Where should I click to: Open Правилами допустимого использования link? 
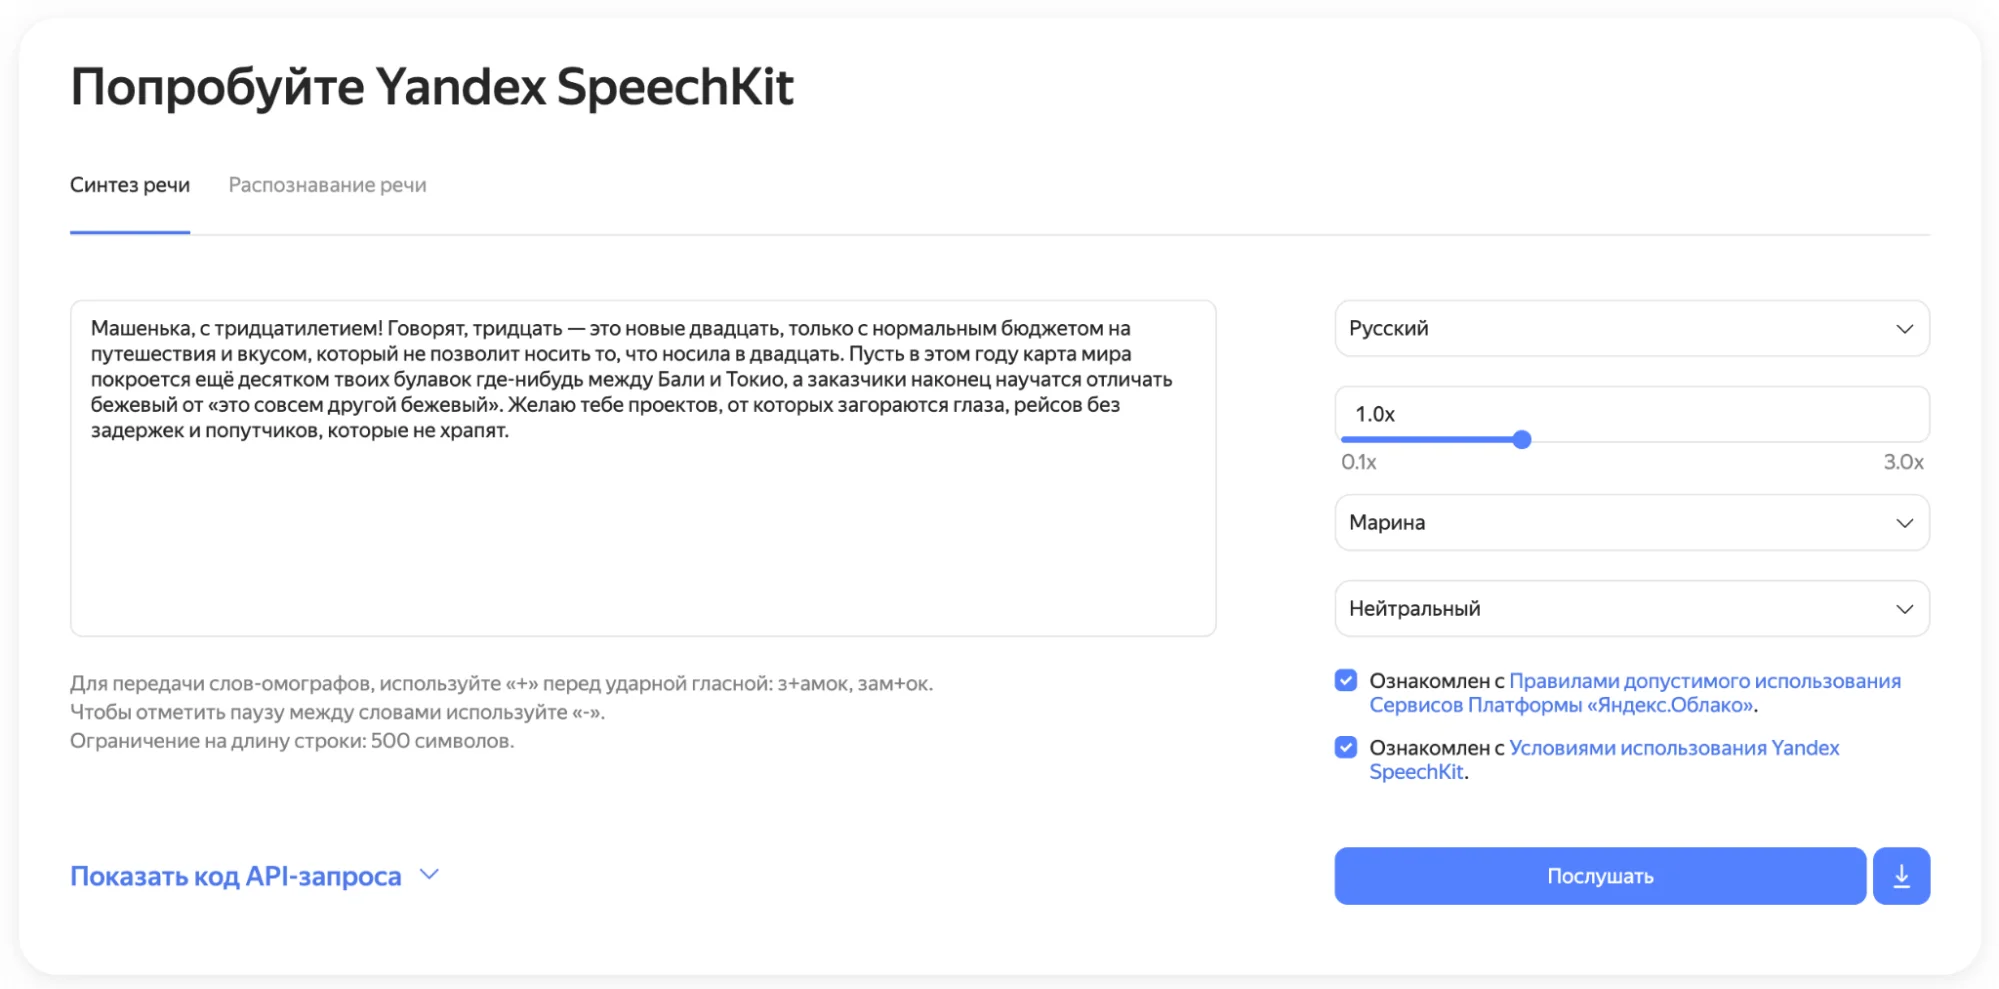coord(1704,681)
